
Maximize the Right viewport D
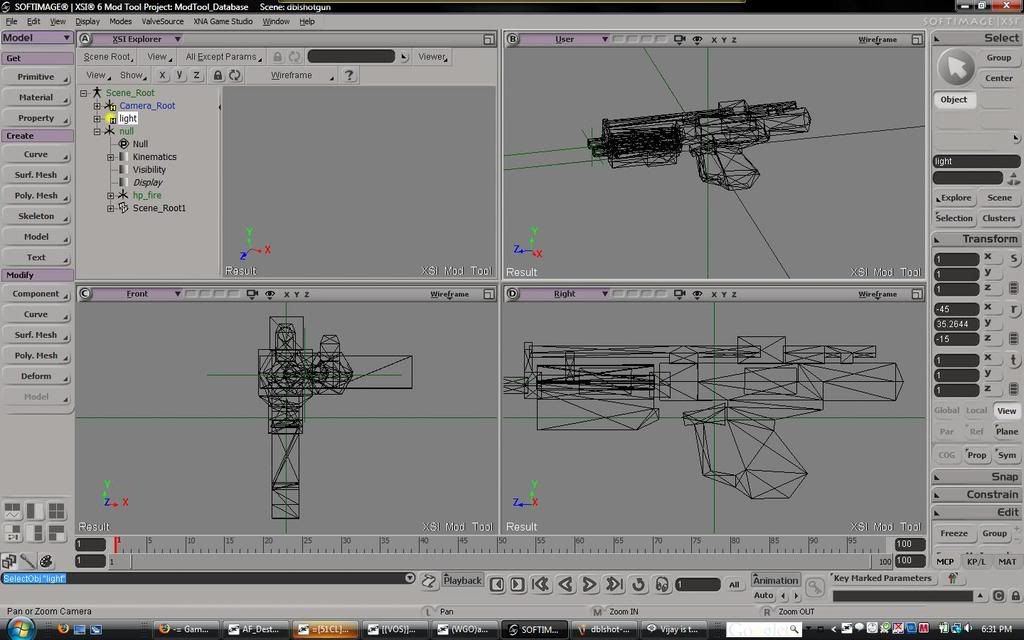(x=917, y=295)
